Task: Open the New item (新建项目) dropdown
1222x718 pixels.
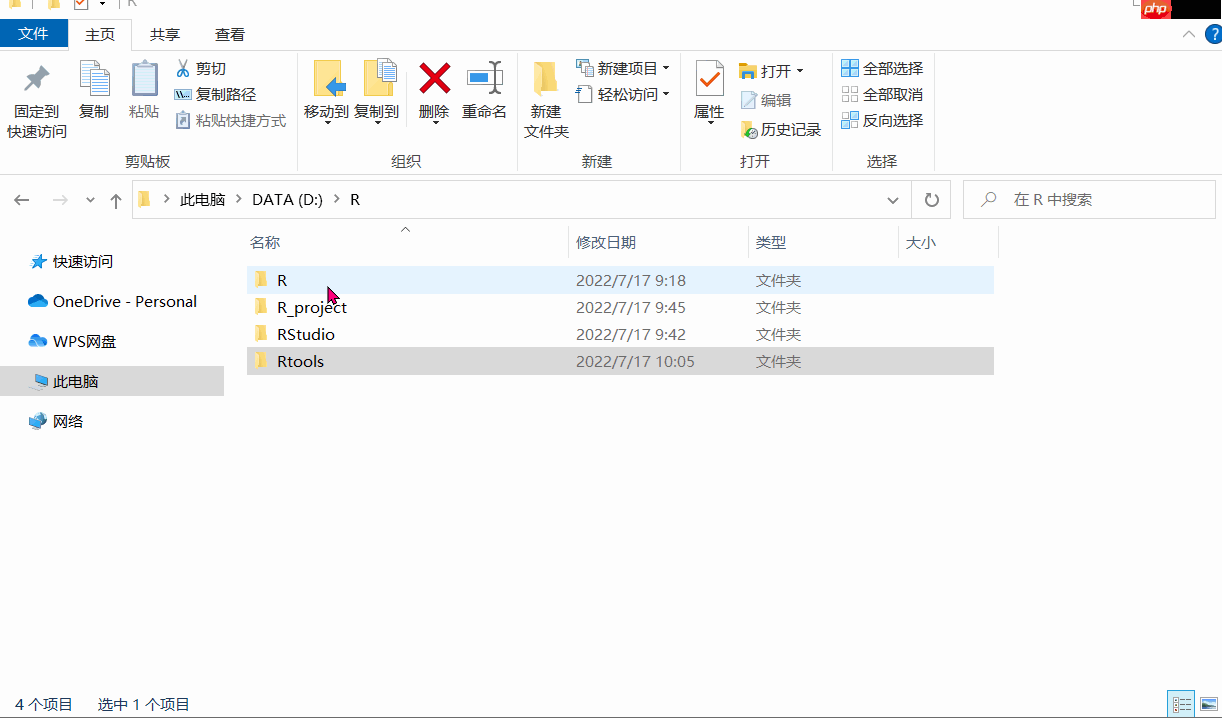Action: [623, 68]
